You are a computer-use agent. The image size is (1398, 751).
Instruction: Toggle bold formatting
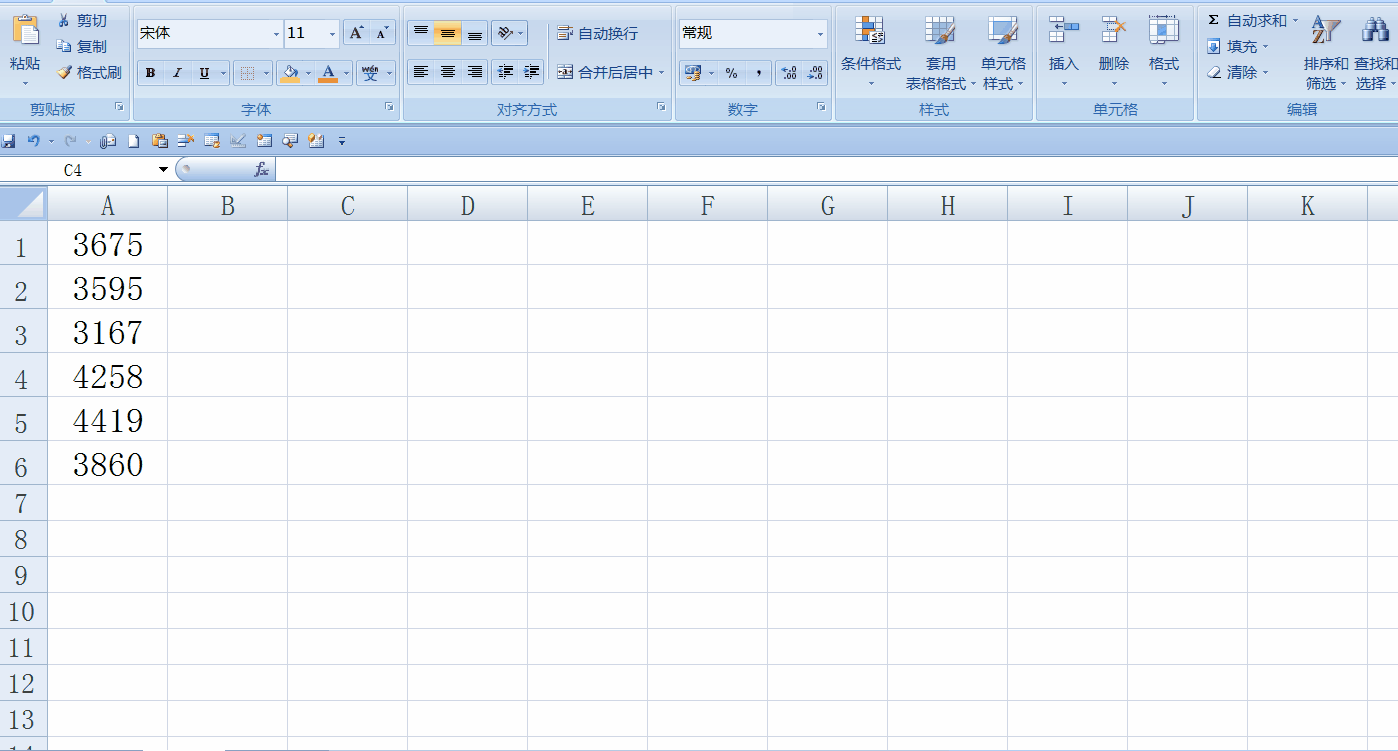pos(150,73)
